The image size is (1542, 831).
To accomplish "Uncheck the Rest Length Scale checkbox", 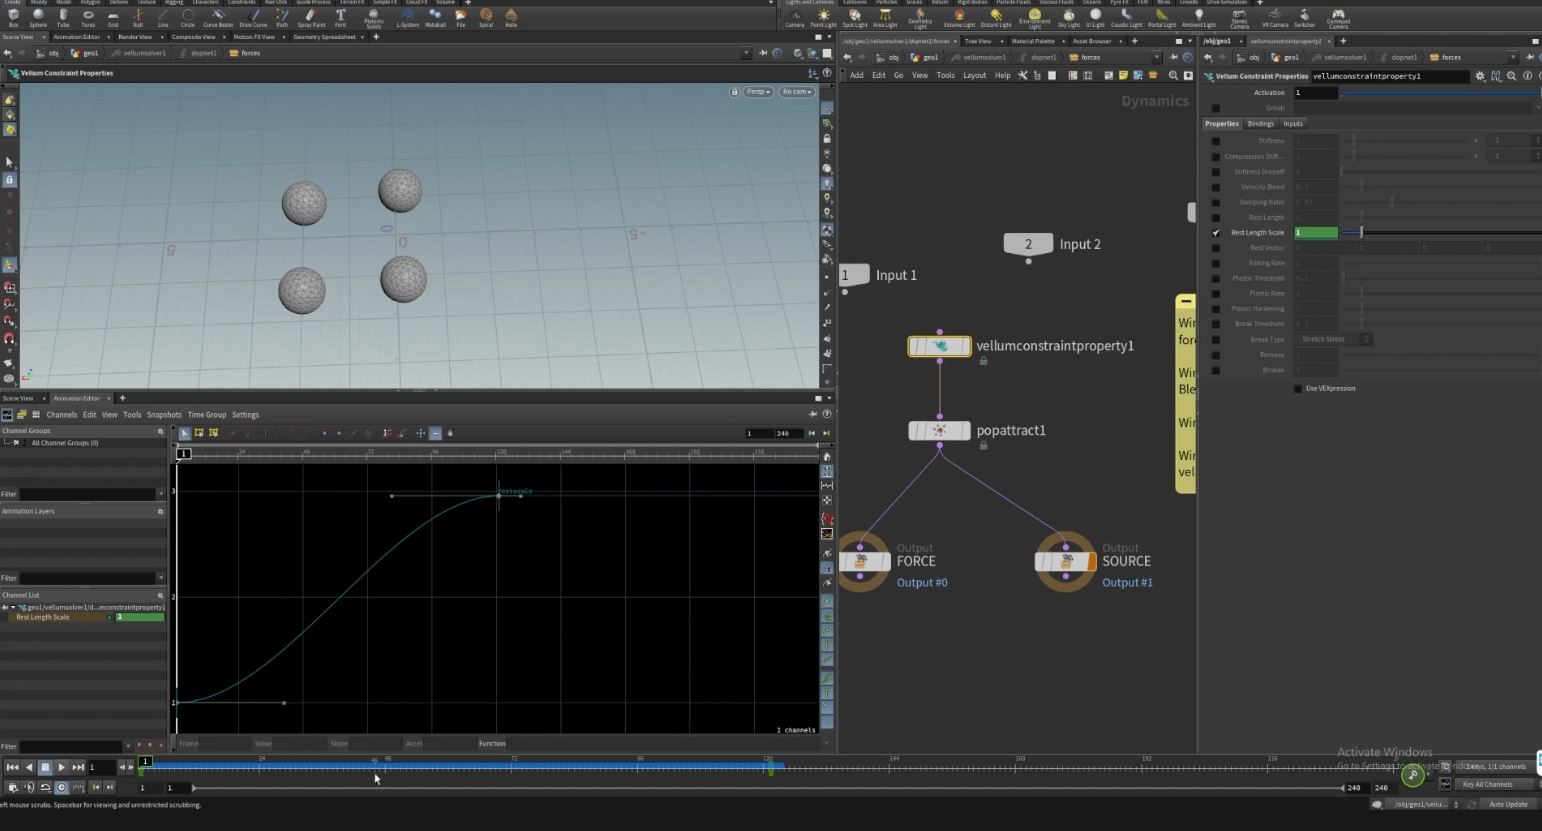I will (x=1216, y=233).
